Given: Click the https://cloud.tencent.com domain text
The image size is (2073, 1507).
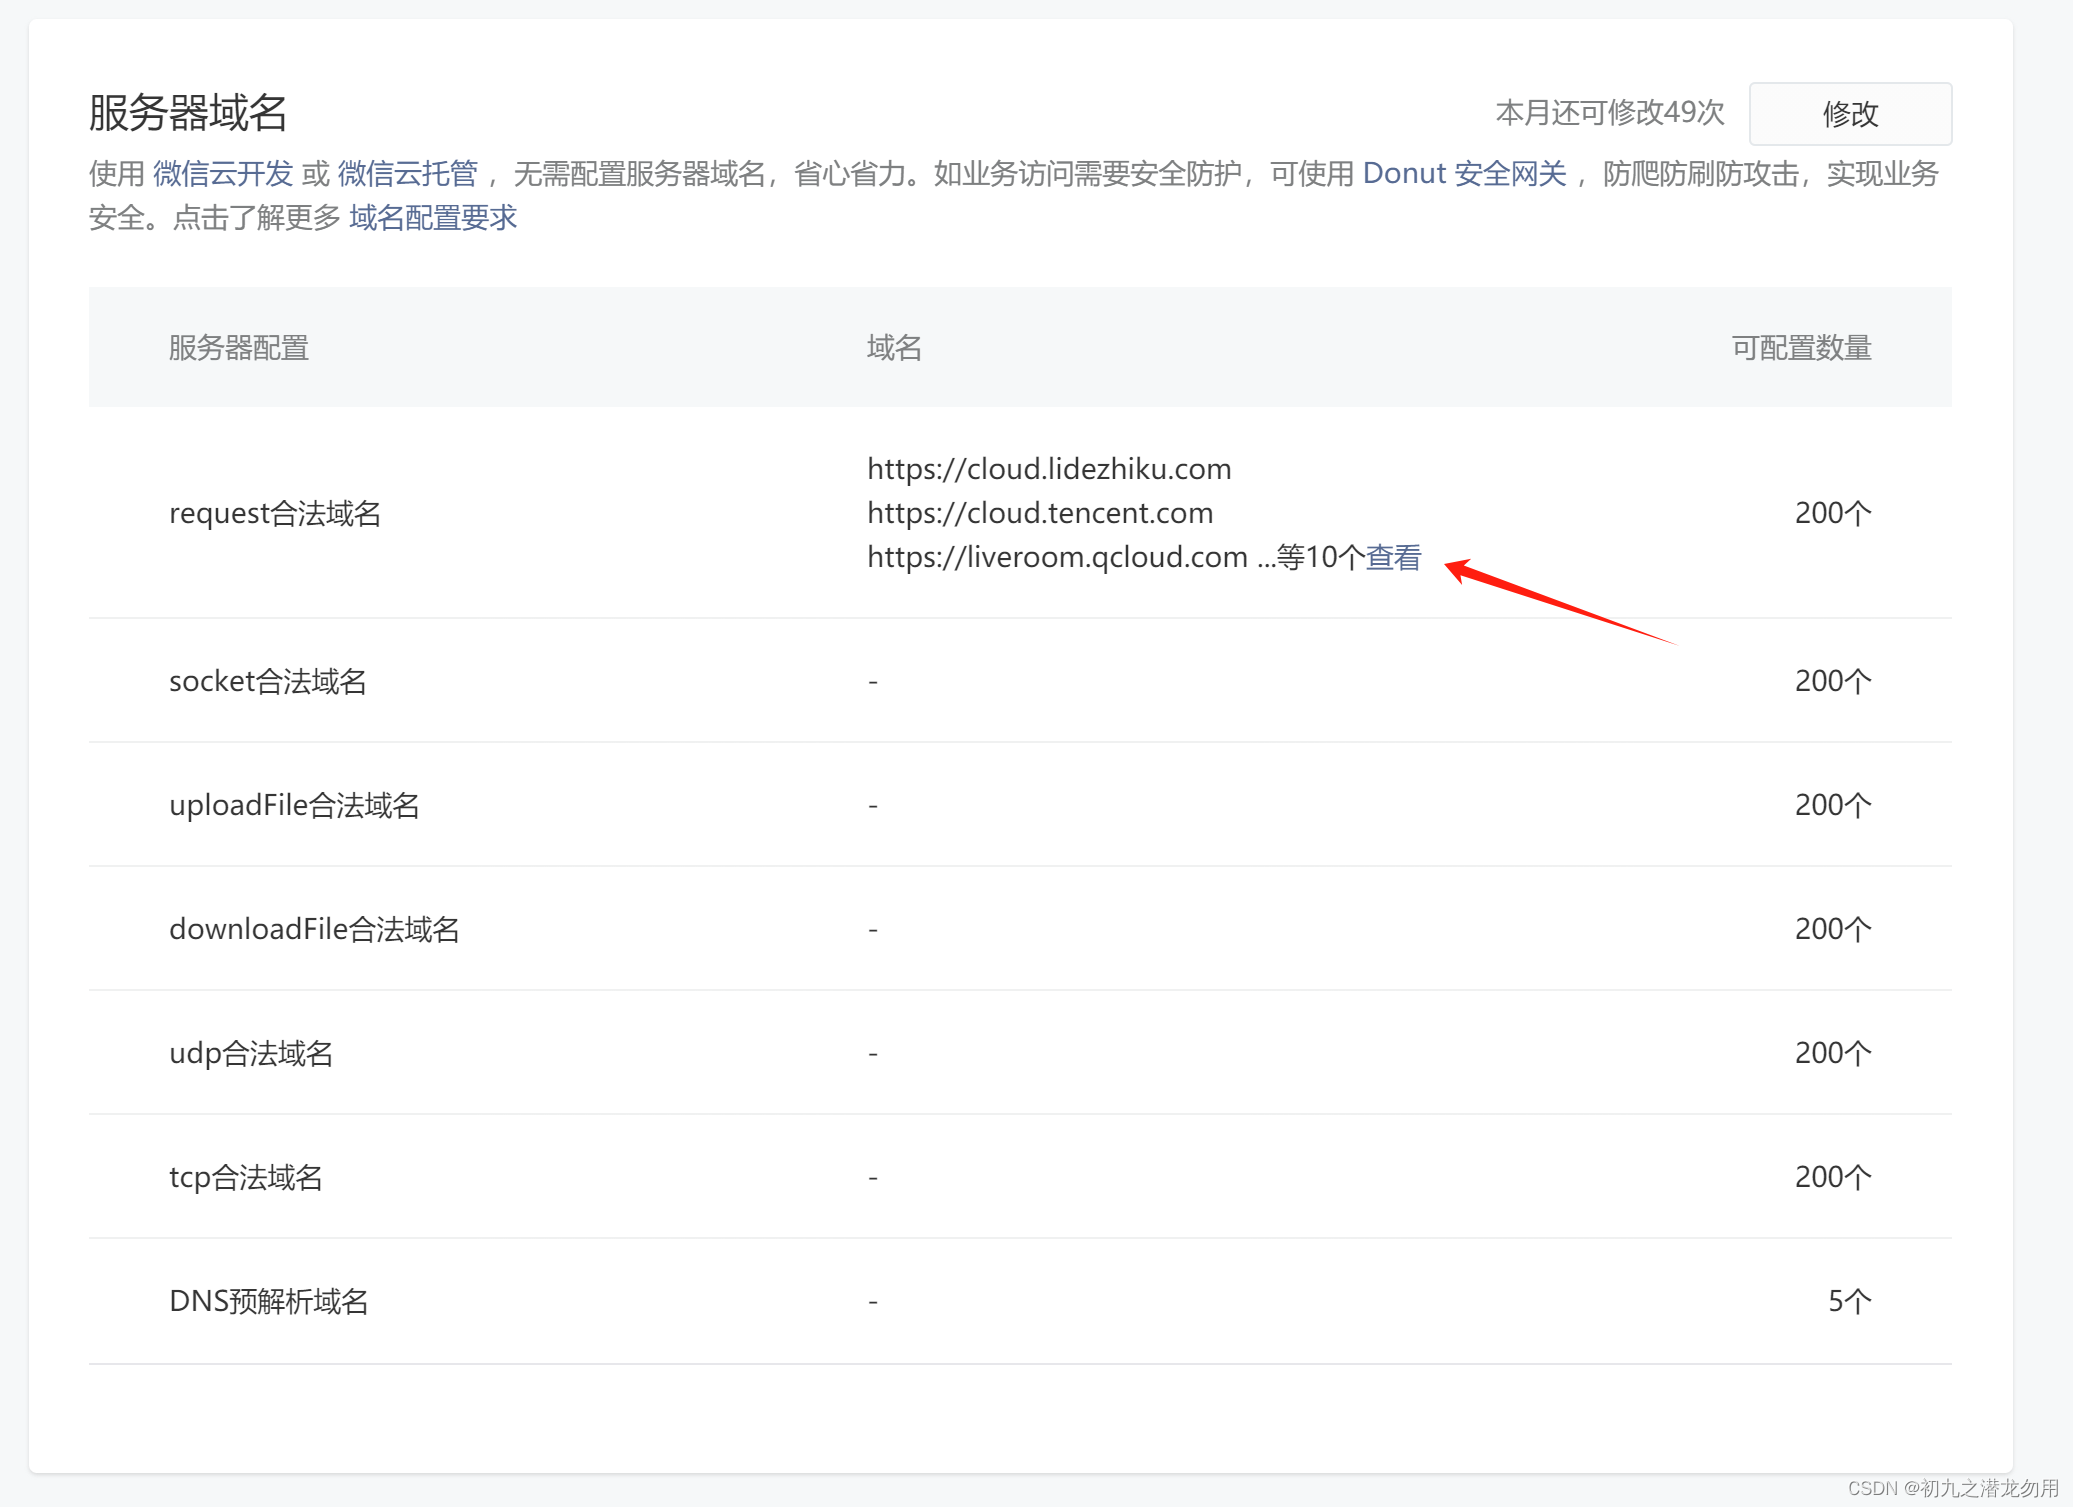Looking at the screenshot, I should 1039,513.
